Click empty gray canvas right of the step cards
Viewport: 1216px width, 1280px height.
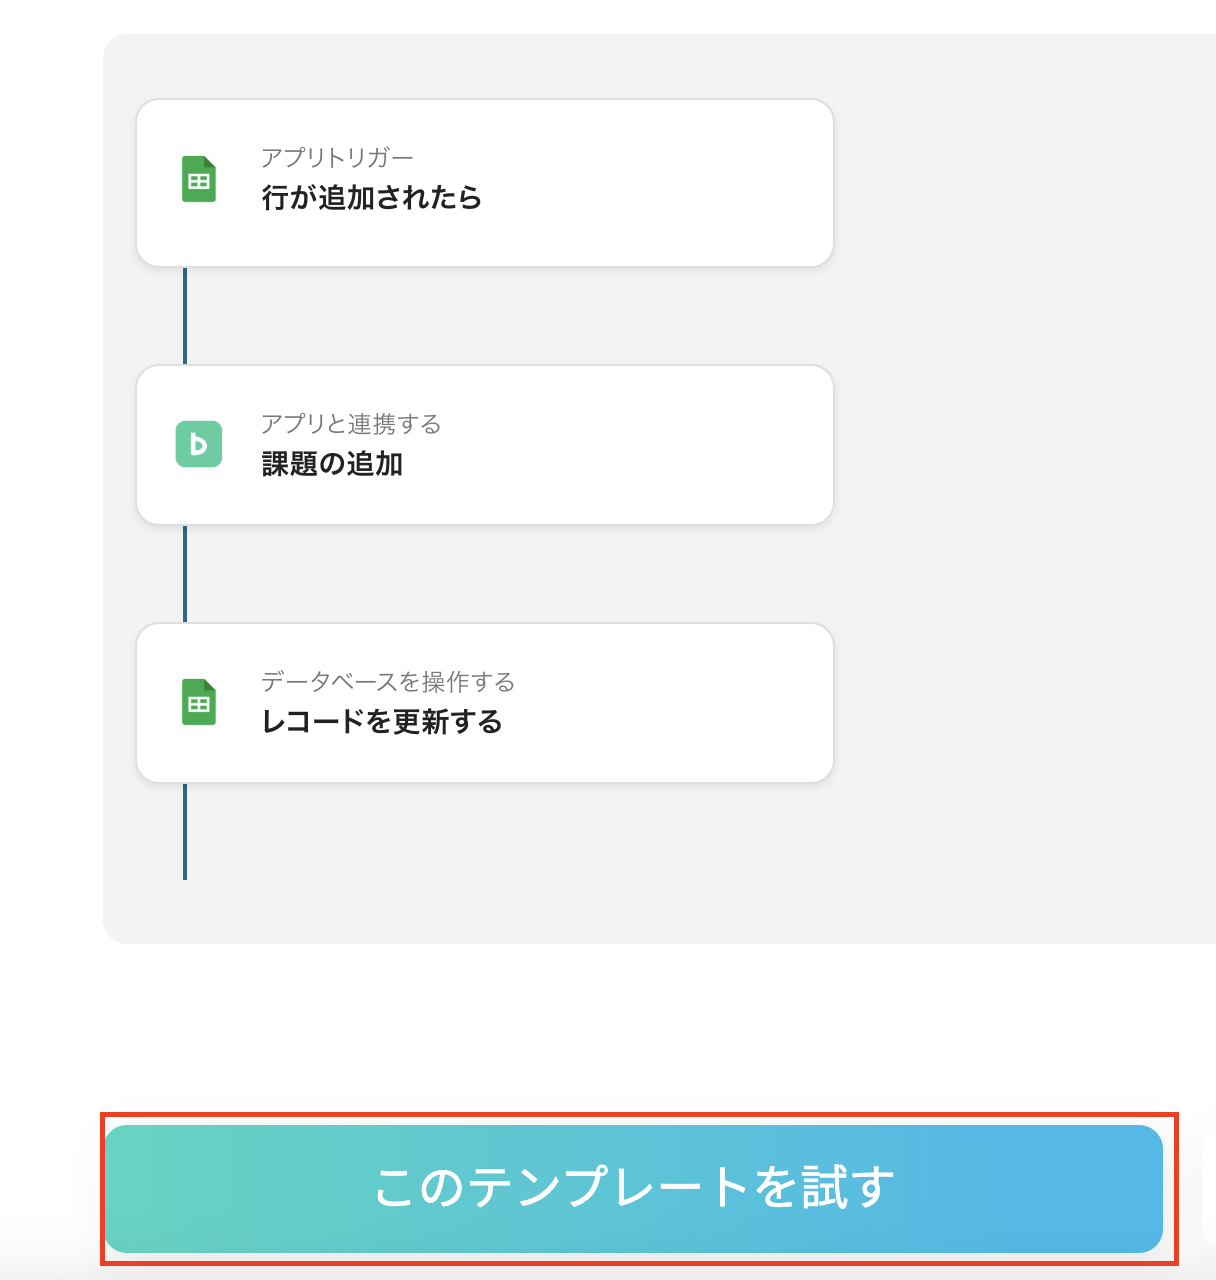point(1020,450)
